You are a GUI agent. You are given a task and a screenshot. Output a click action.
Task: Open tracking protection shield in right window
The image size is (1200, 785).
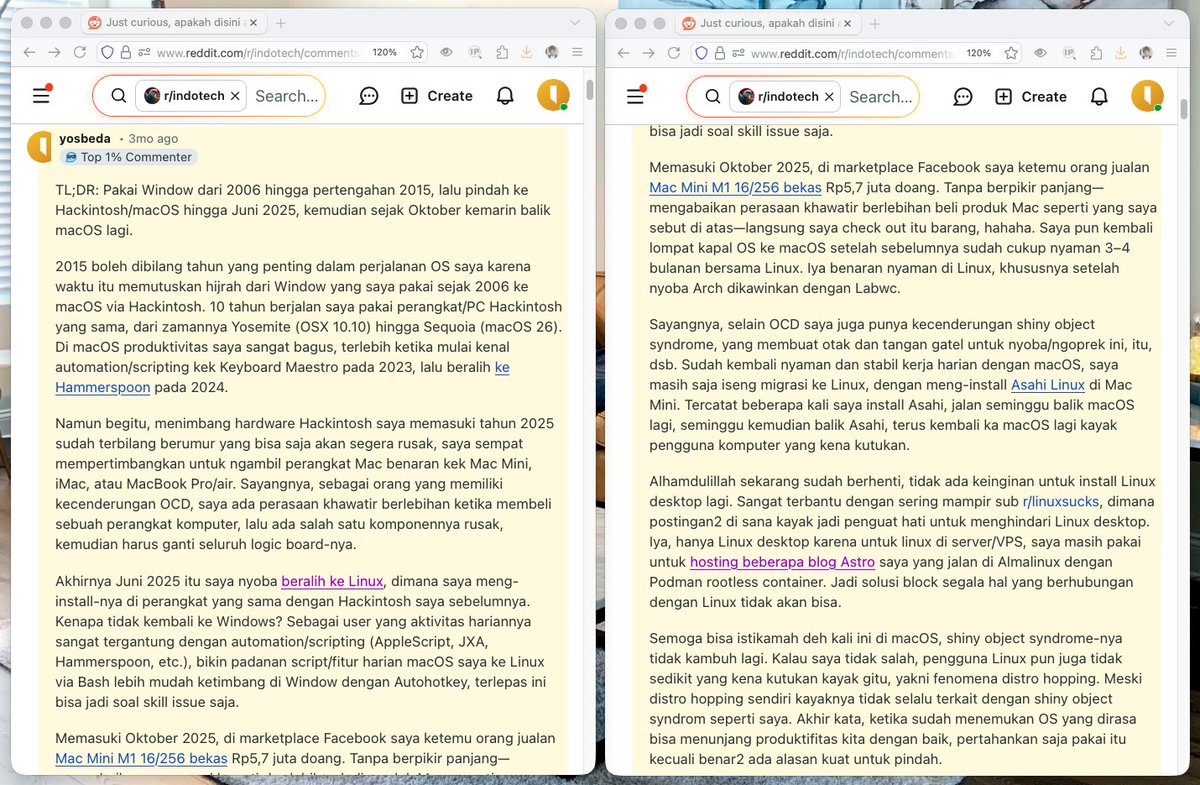pos(702,52)
